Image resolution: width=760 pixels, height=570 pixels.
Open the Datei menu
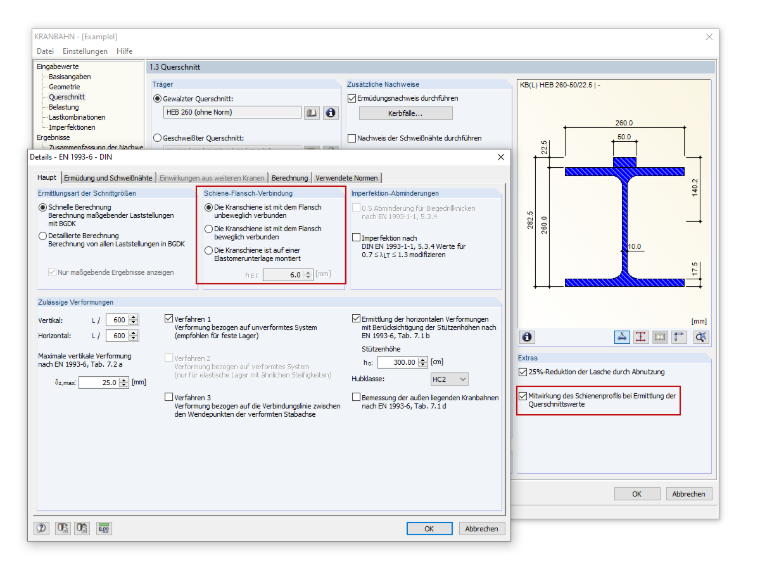tap(45, 51)
